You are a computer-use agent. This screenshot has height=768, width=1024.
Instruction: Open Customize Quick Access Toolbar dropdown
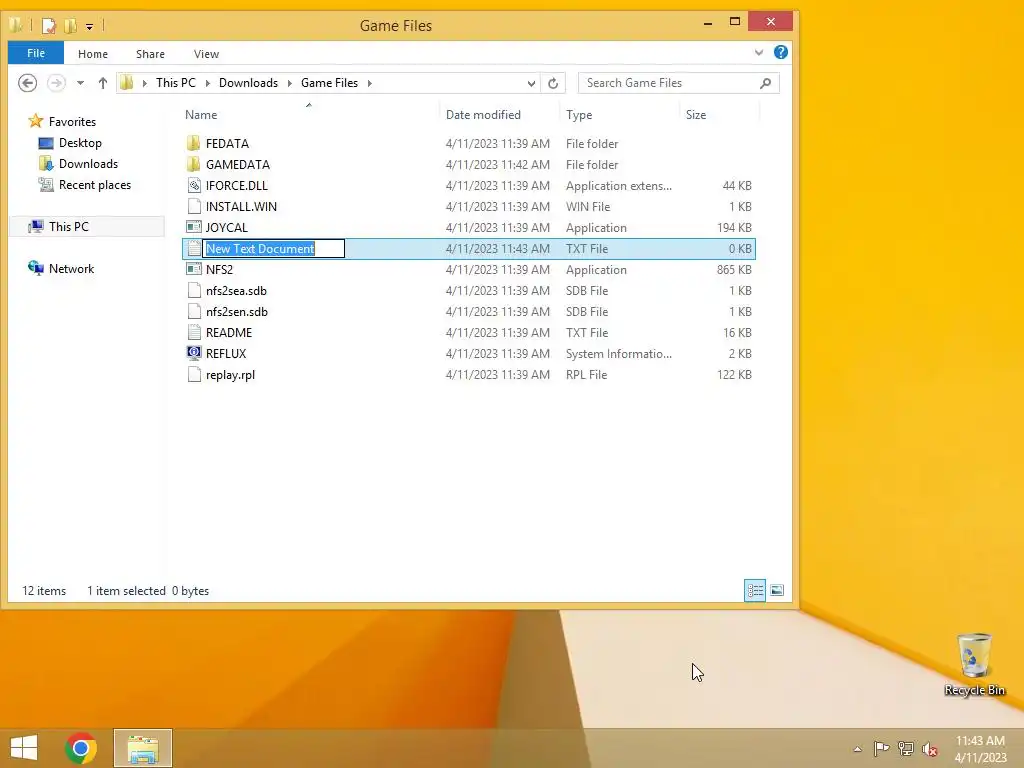tap(89, 27)
